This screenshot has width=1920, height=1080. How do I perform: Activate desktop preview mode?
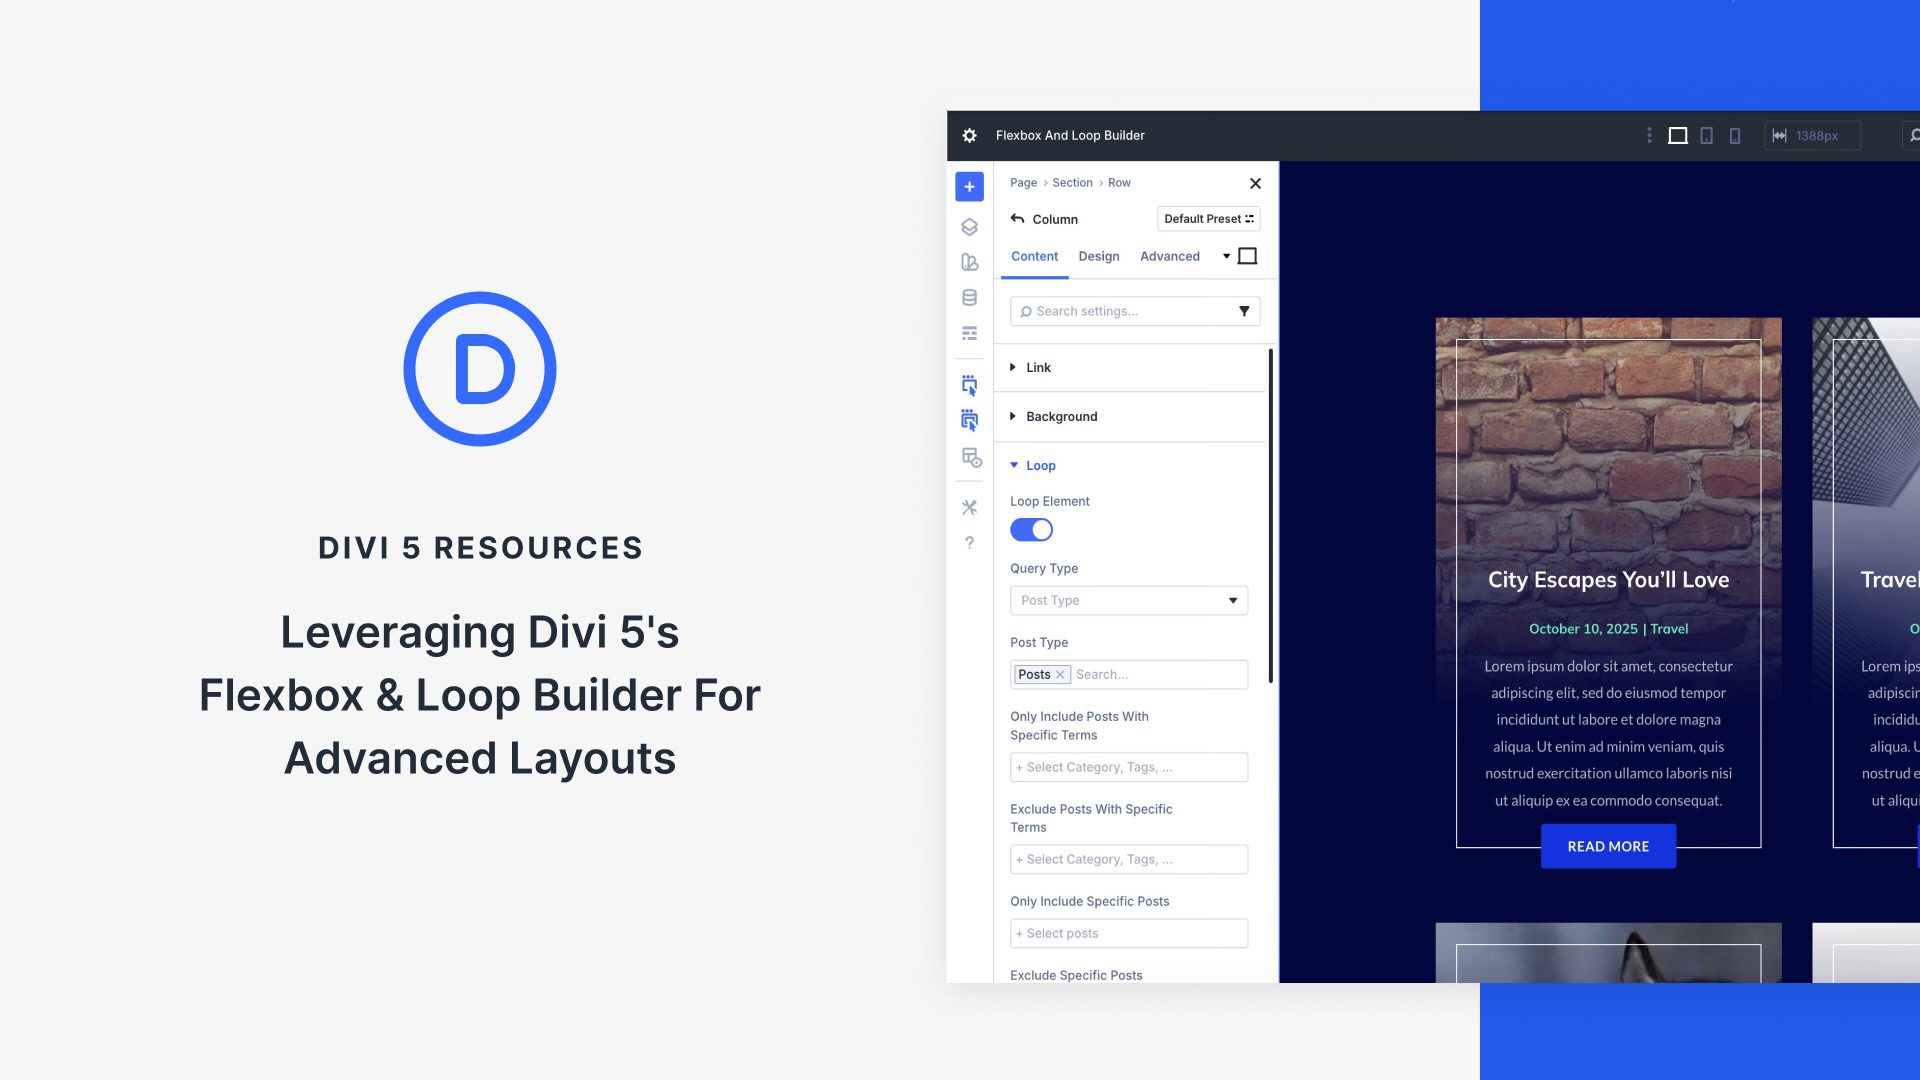click(x=1676, y=135)
